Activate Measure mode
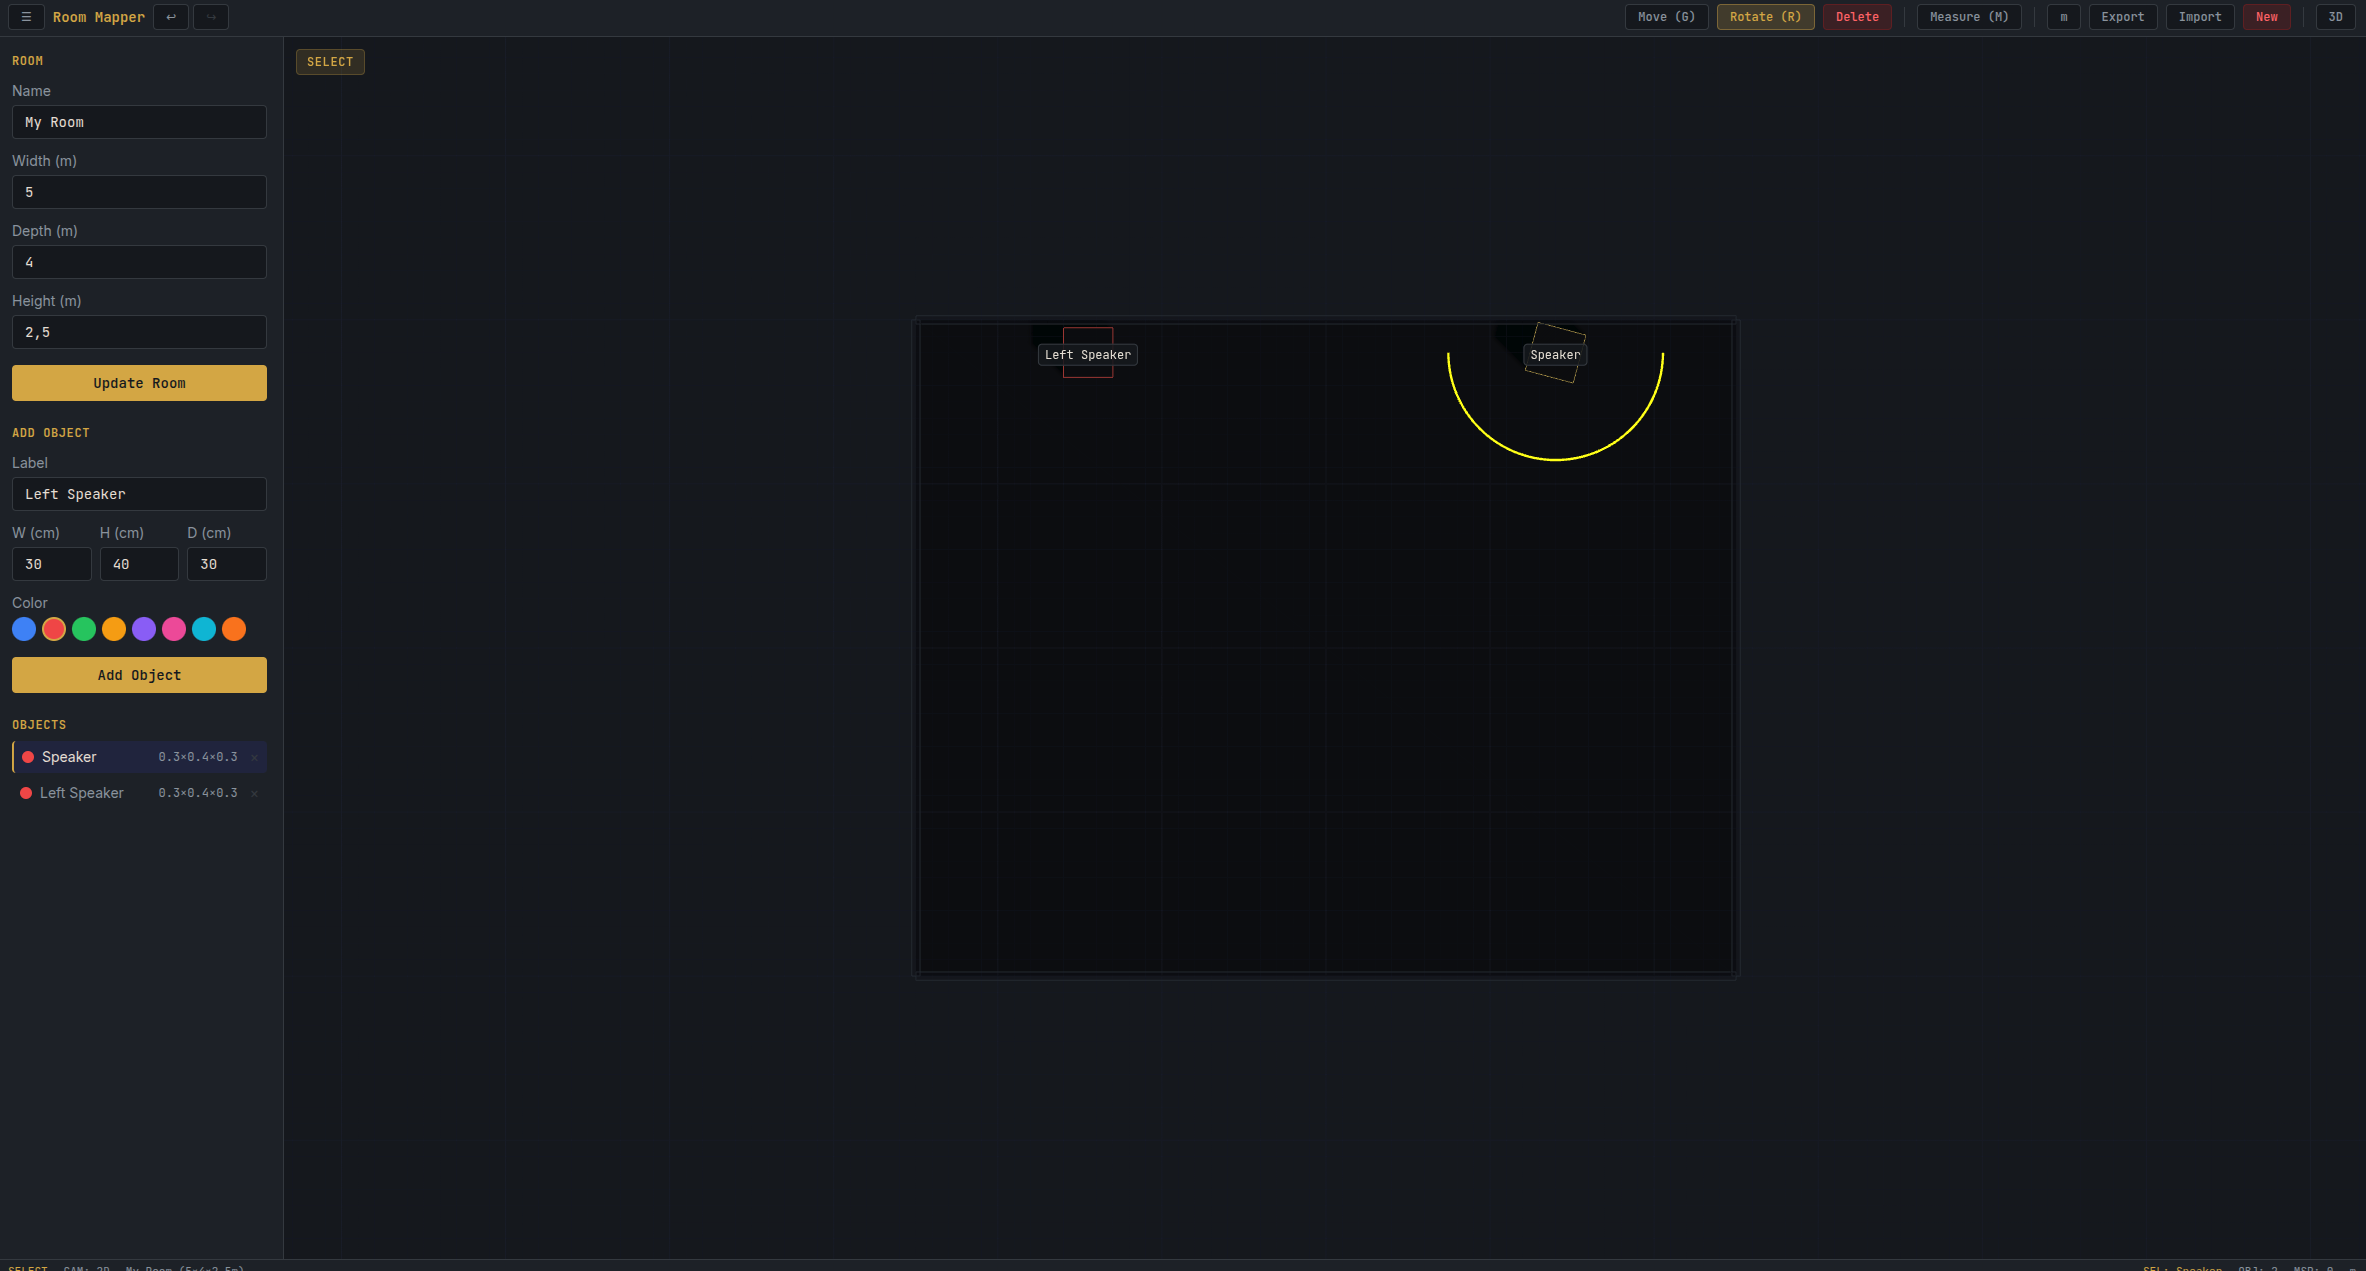 point(1967,17)
